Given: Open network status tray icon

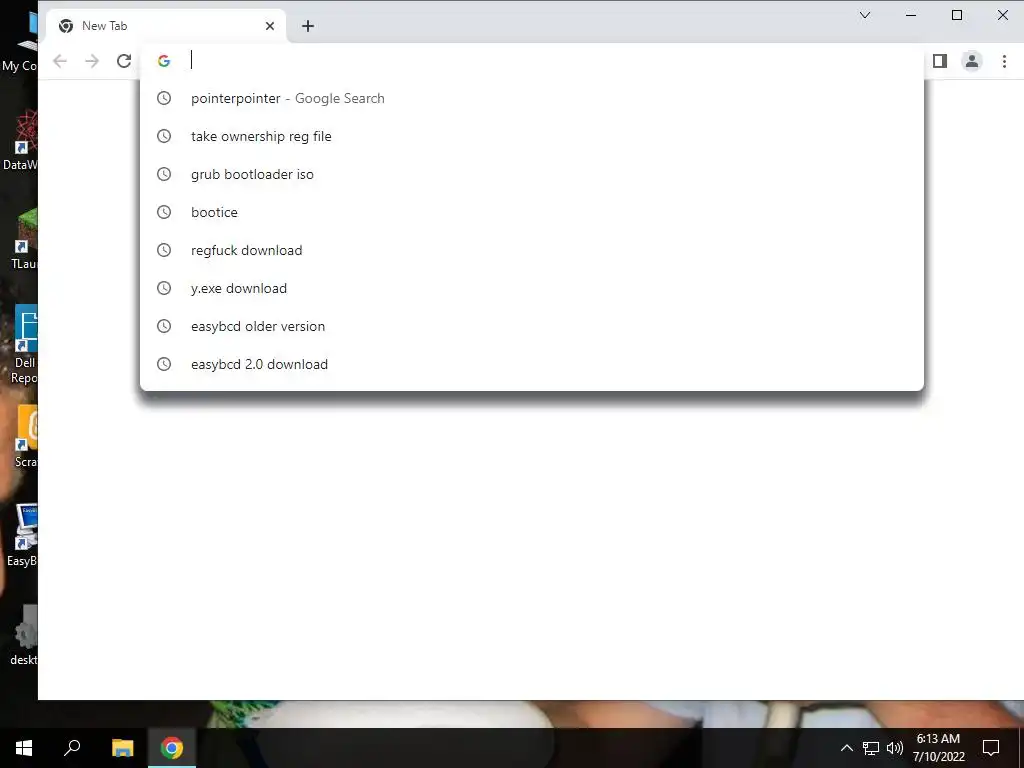Looking at the screenshot, I should pyautogui.click(x=871, y=748).
